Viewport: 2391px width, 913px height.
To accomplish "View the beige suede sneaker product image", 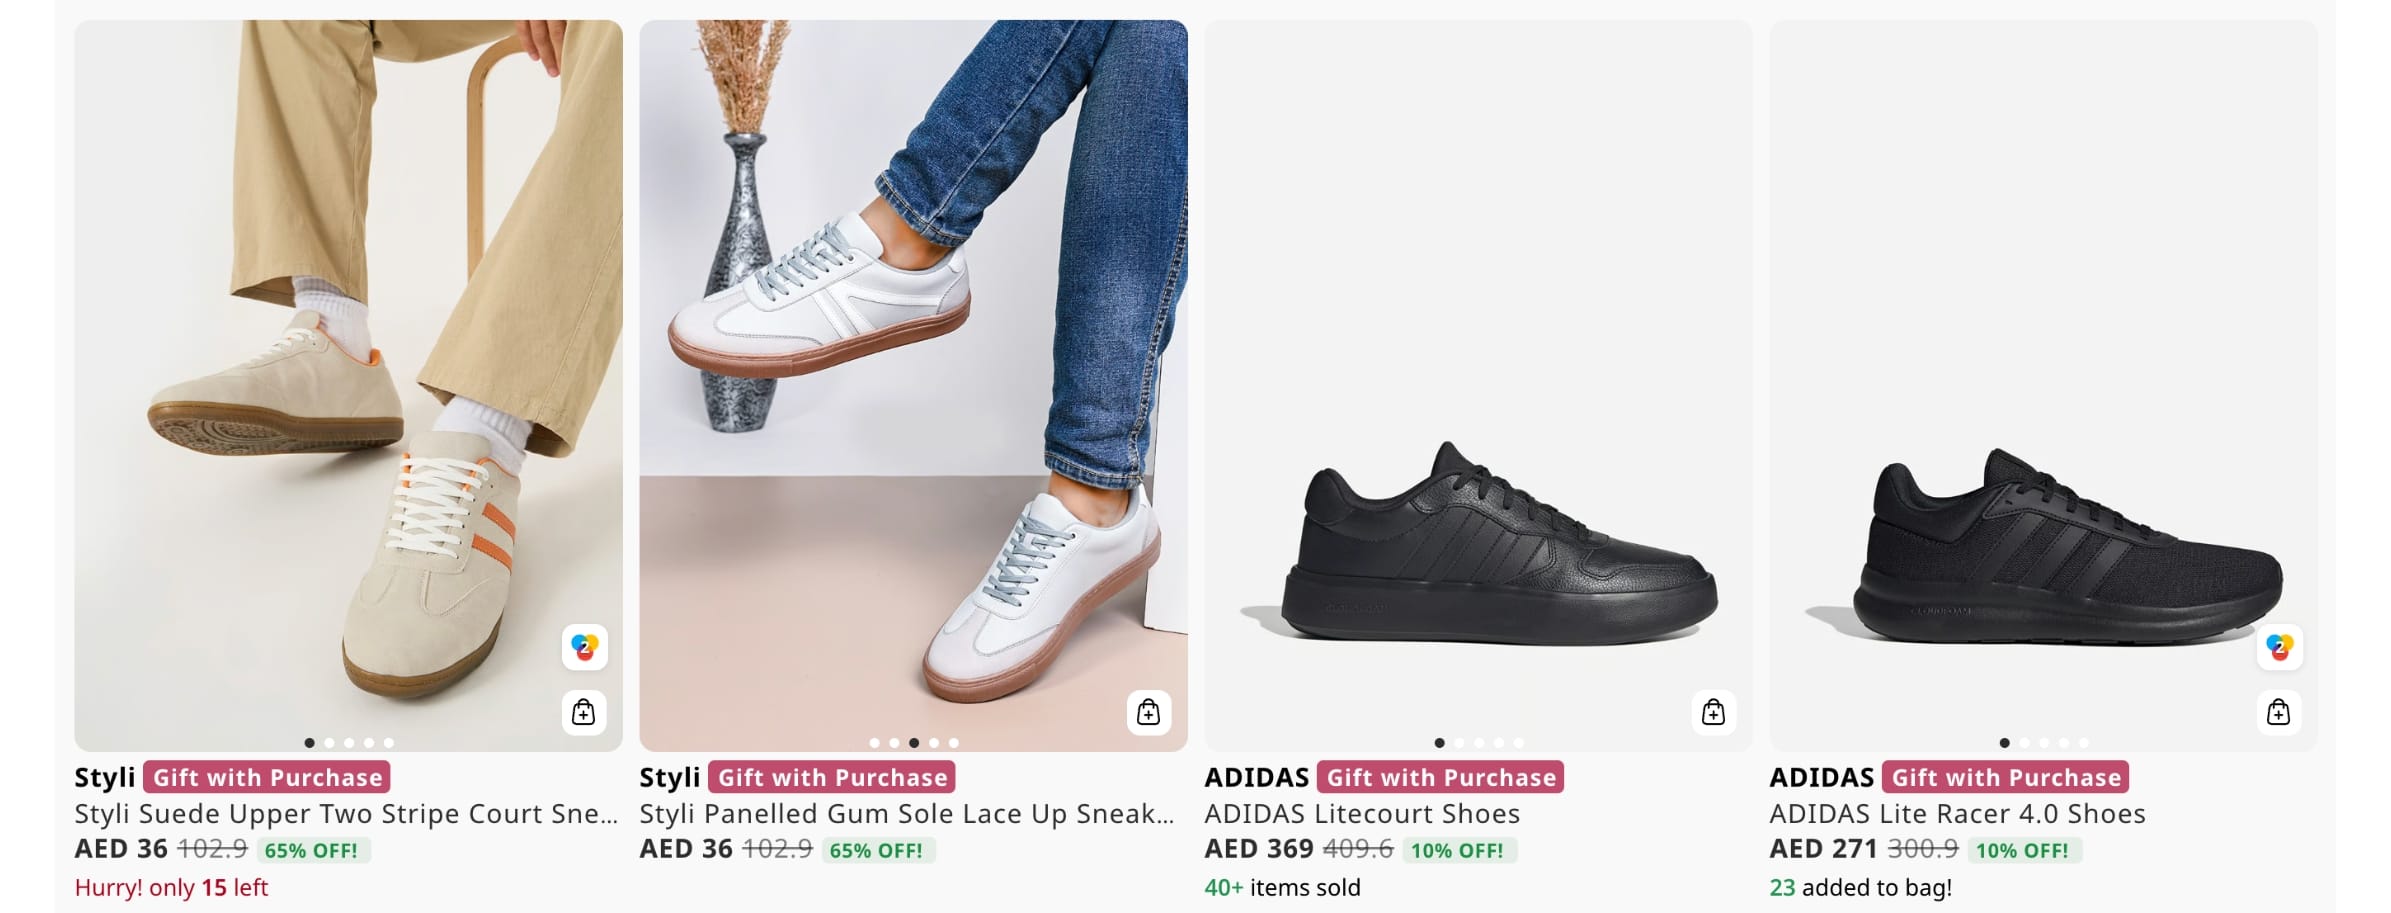I will click(x=348, y=380).
